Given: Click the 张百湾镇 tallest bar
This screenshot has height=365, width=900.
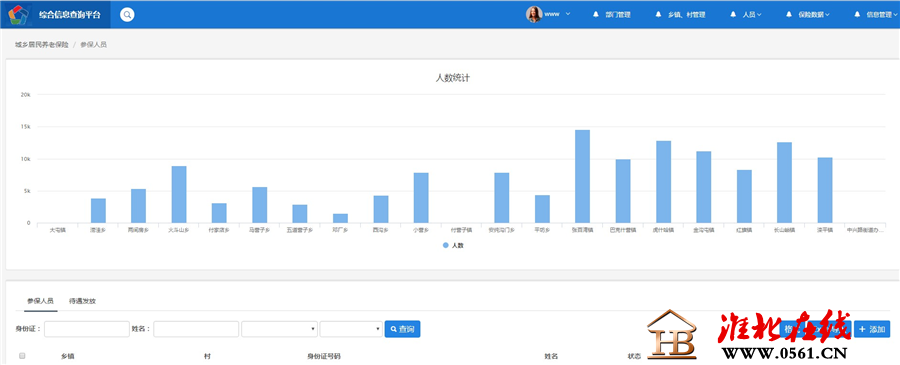Looking at the screenshot, I should [x=583, y=176].
